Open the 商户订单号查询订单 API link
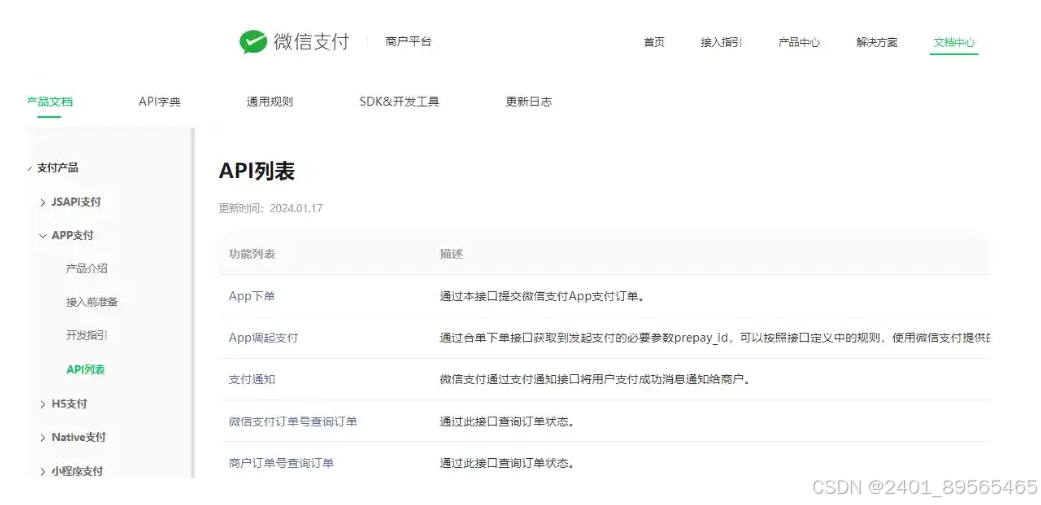Image resolution: width=1041 pixels, height=505 pixels. [x=281, y=463]
